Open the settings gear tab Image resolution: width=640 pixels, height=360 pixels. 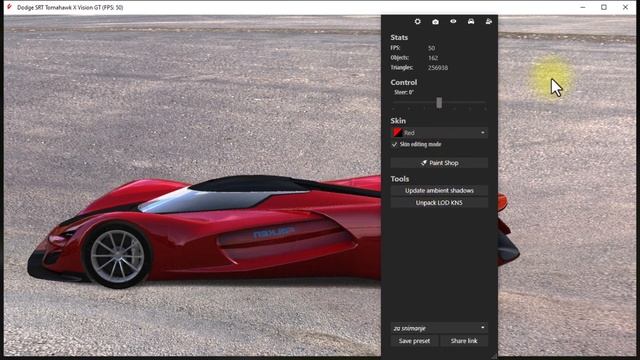coord(417,21)
